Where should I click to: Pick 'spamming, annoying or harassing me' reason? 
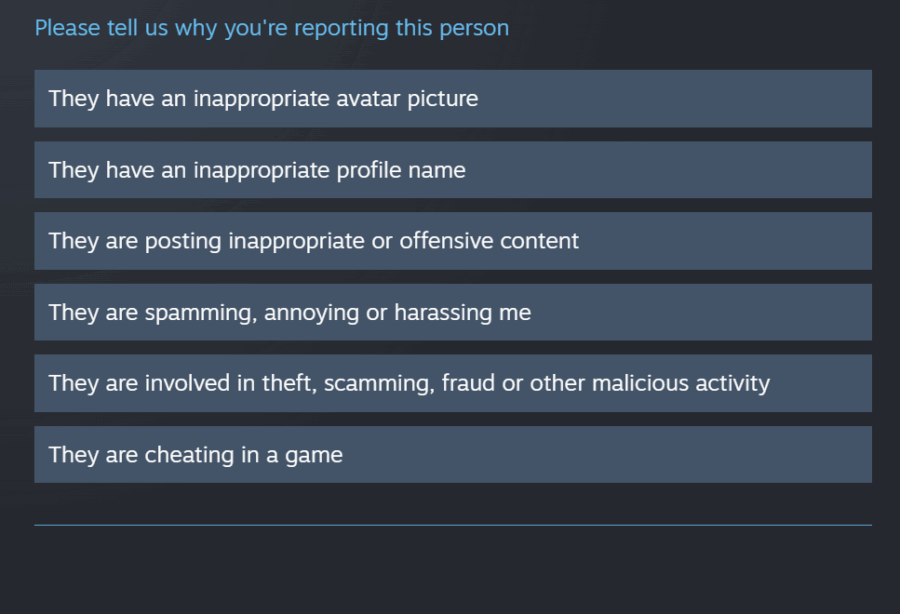[x=452, y=312]
